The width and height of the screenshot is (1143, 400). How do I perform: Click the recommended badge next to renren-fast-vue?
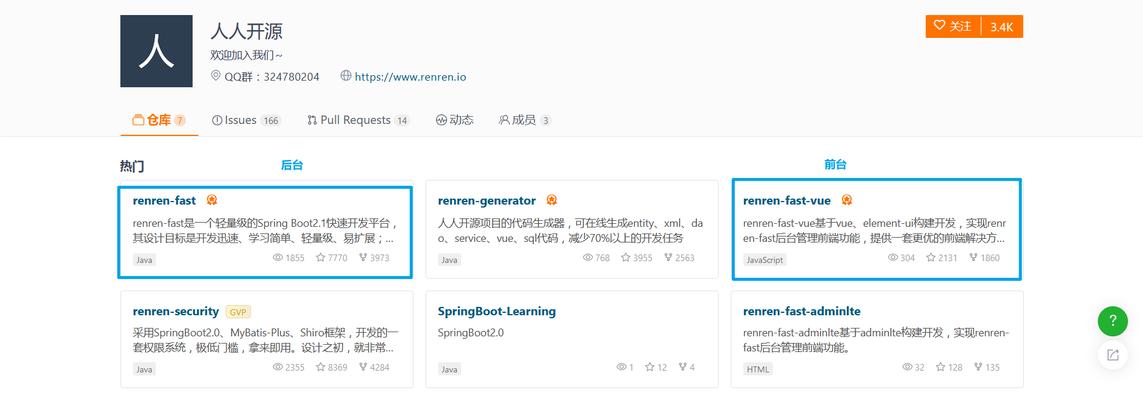(846, 200)
